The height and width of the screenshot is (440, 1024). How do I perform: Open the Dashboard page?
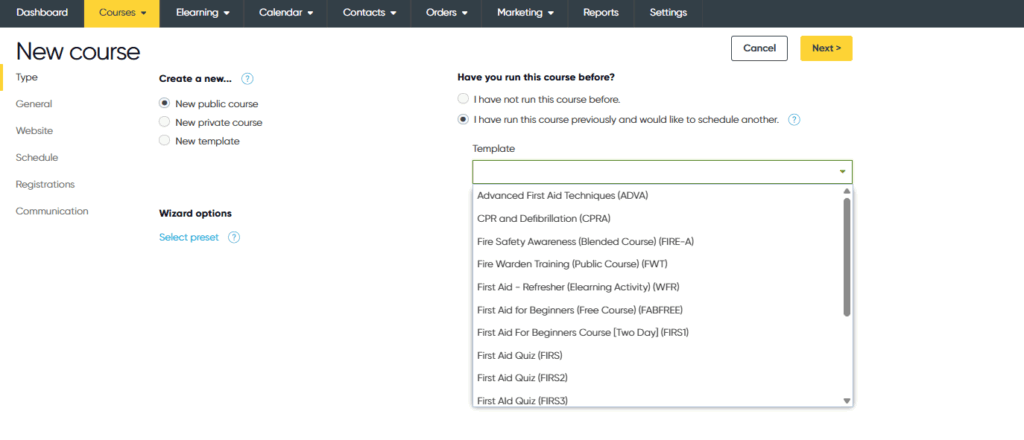[42, 13]
